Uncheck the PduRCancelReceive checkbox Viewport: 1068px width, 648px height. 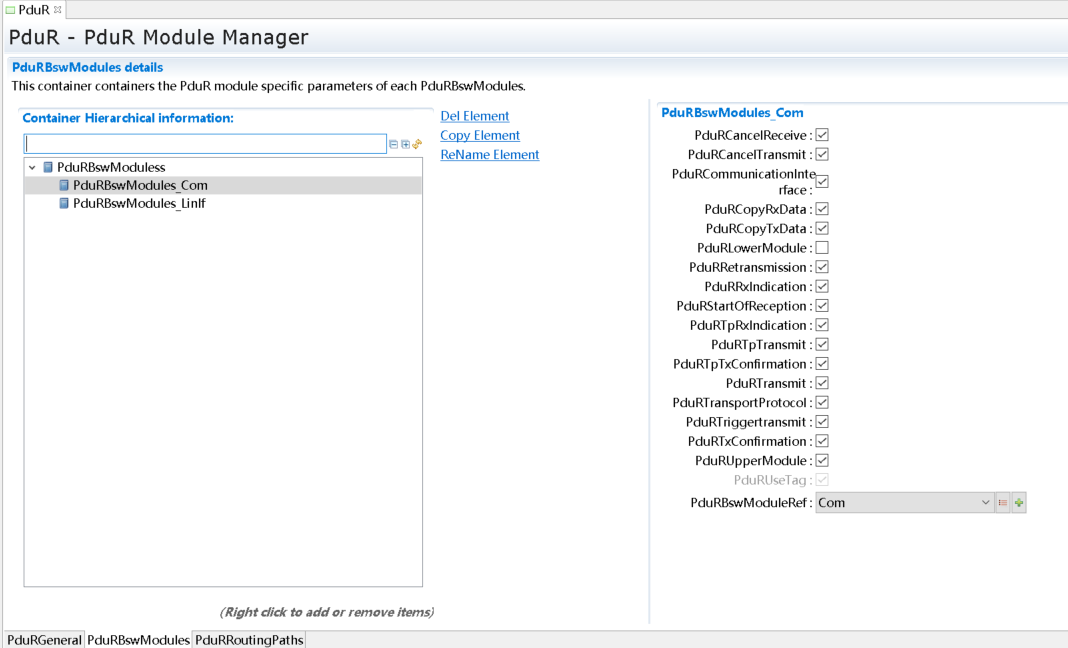pos(822,135)
